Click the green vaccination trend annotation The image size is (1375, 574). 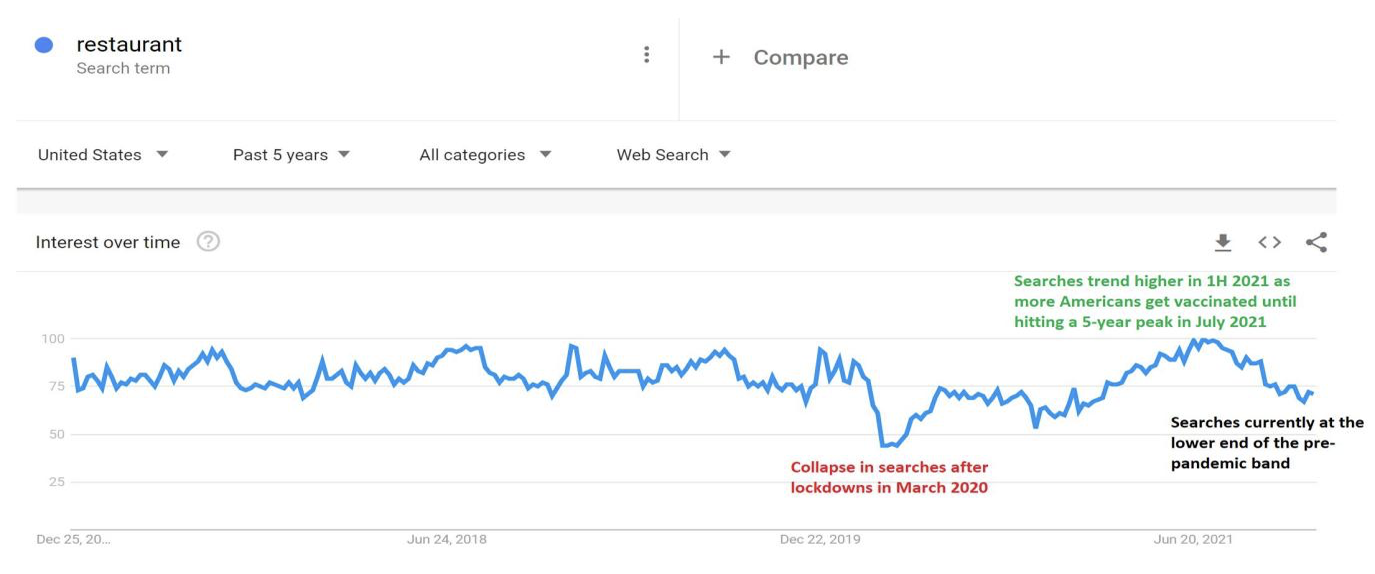point(1154,301)
